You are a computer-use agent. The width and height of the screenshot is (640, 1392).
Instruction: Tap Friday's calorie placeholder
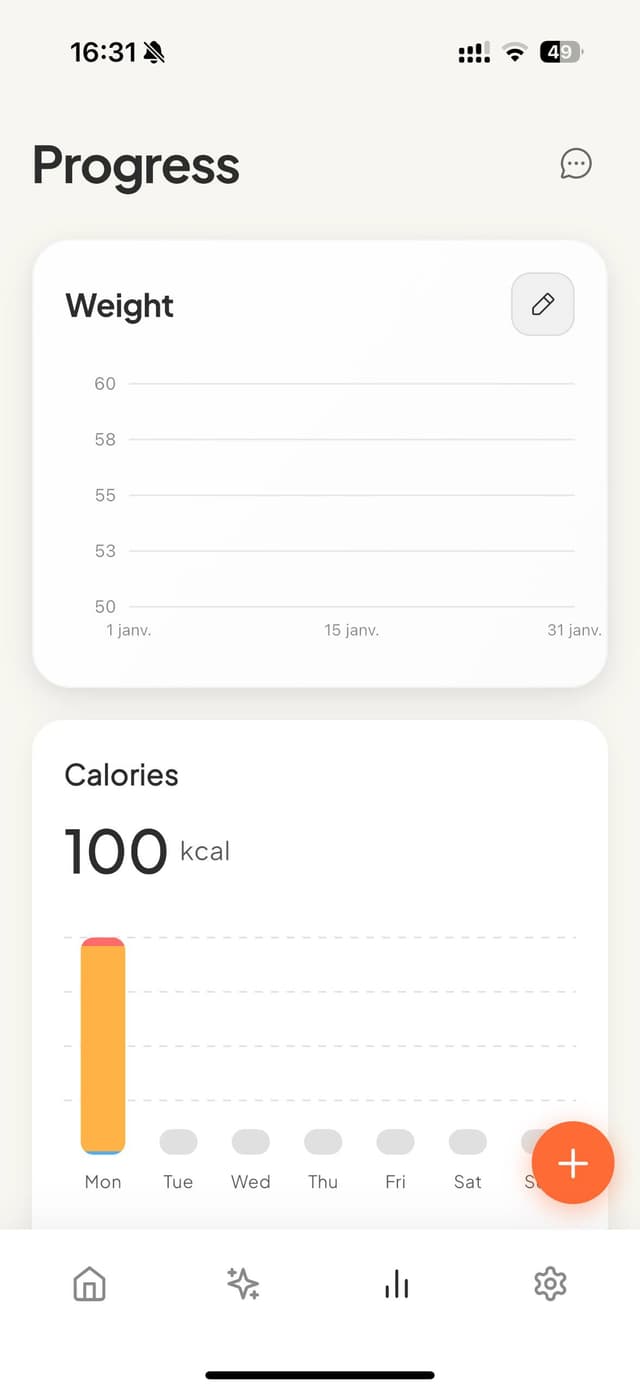tap(394, 1141)
